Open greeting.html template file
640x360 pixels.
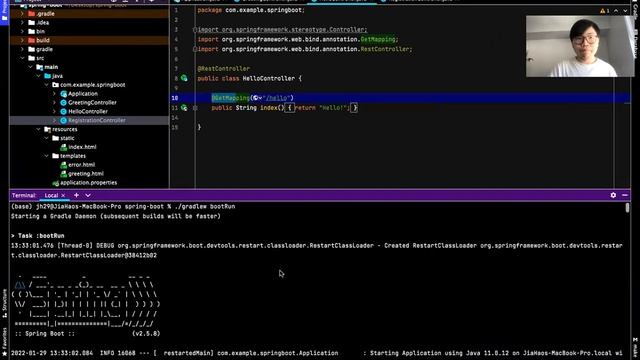point(86,174)
